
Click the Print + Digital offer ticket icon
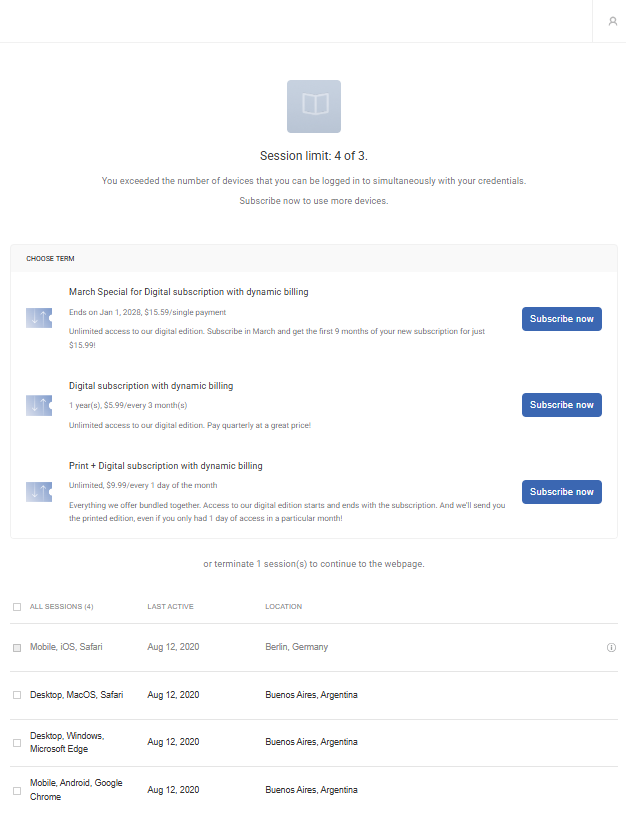click(39, 492)
